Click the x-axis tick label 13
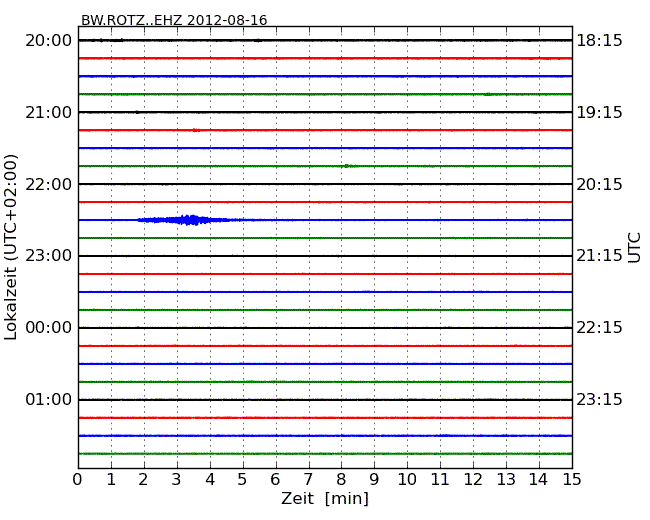Image resolution: width=650 pixels, height=520 pixels. 506,479
